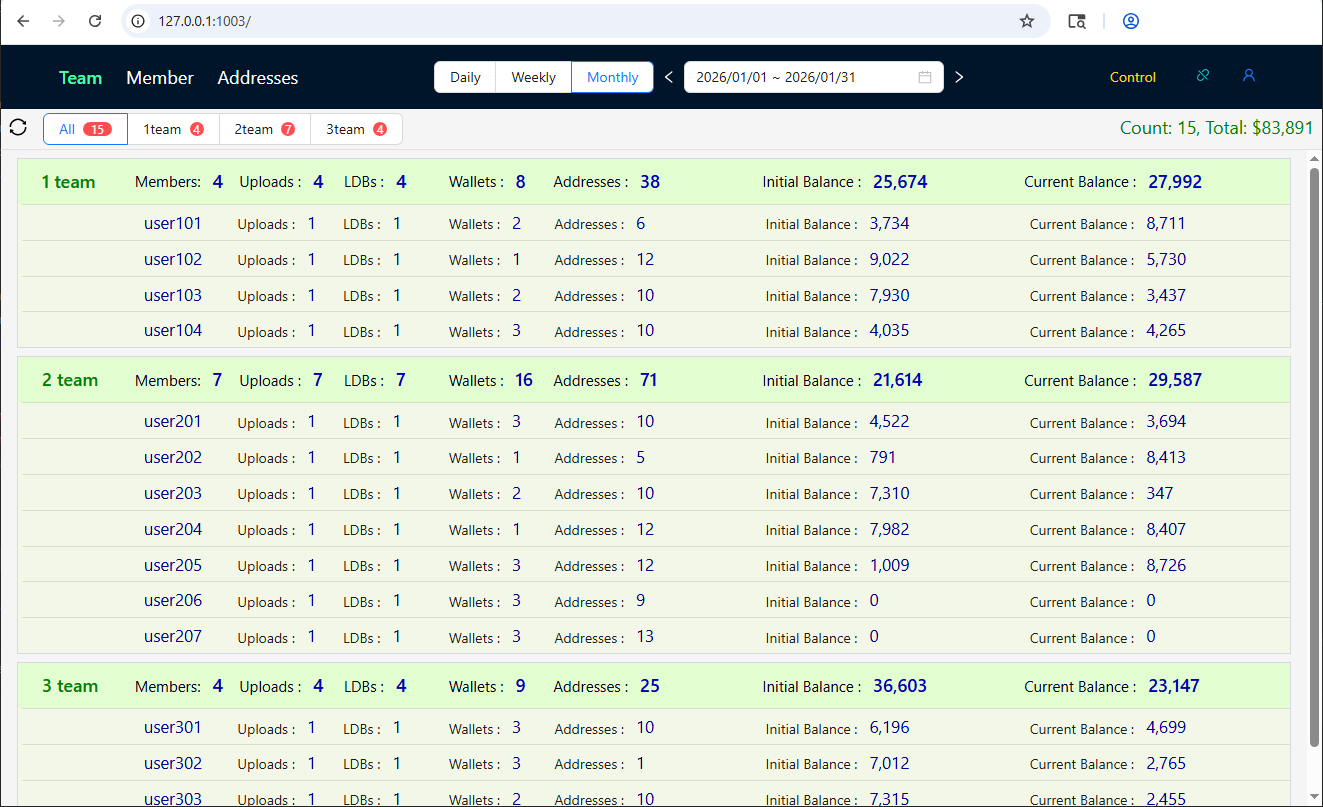Open the date range picker field

click(800, 76)
